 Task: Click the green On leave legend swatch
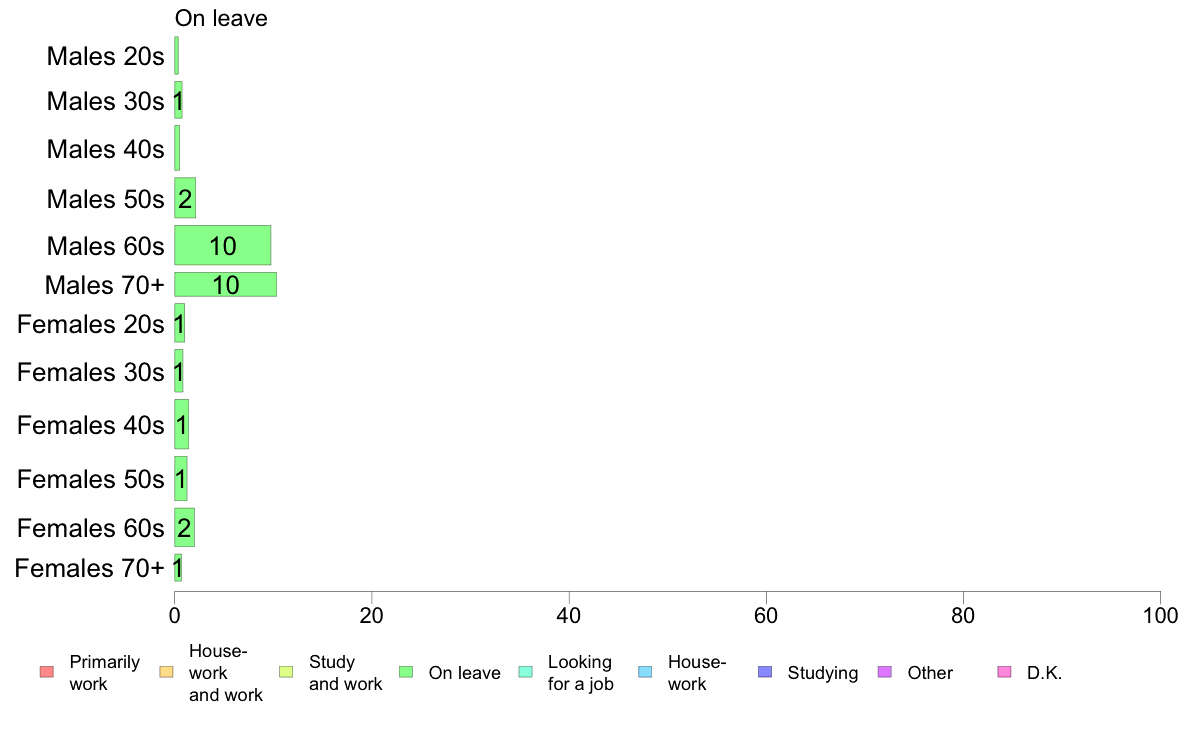406,672
